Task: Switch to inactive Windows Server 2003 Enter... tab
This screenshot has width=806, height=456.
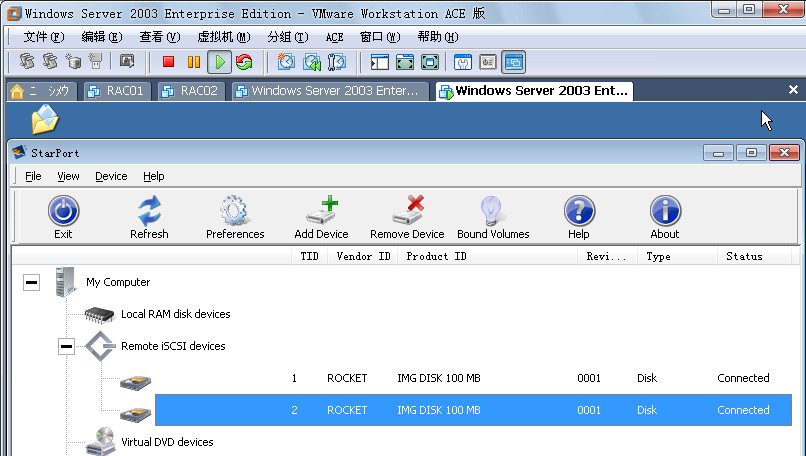Action: click(x=329, y=92)
